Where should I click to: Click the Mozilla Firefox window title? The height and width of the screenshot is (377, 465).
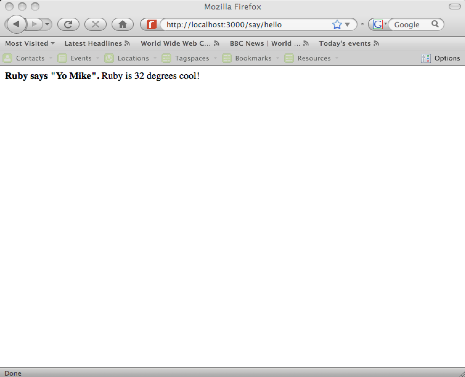click(233, 7)
